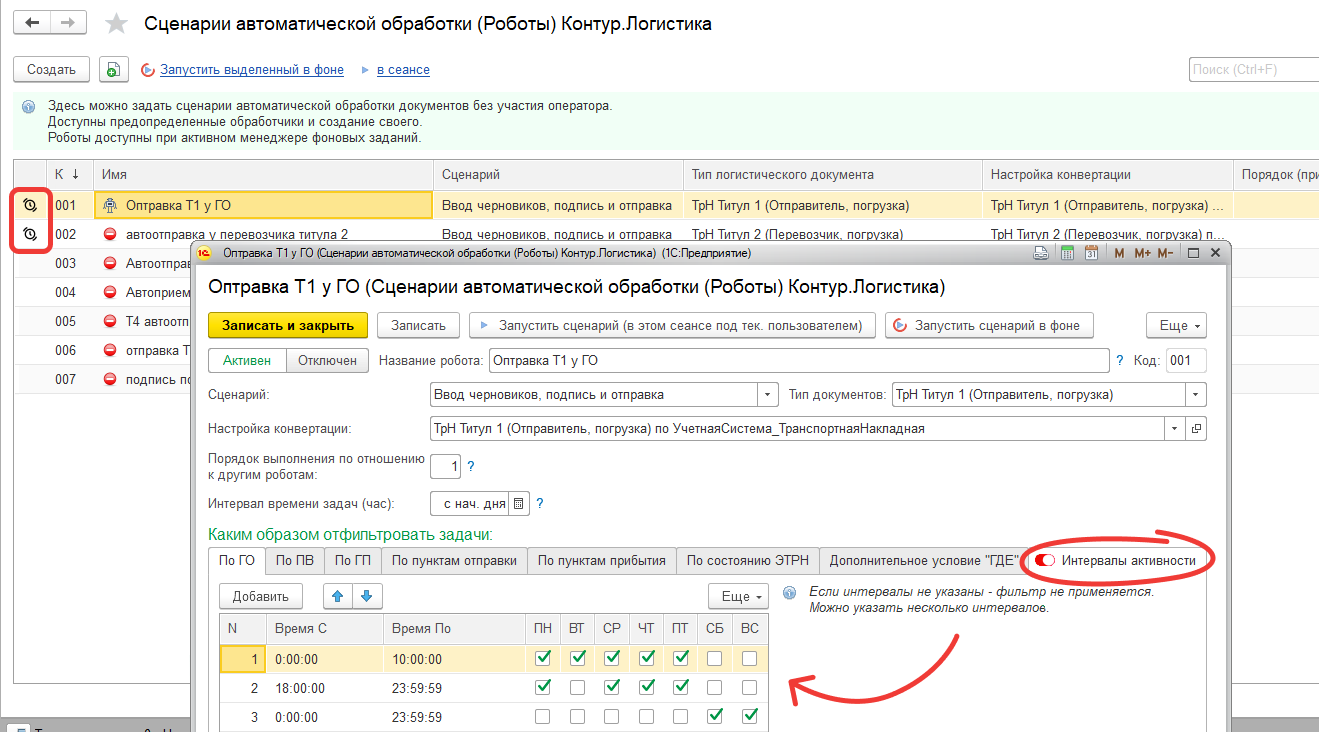Click the interval clock icon in row 002
The image size is (1319, 732).
click(x=30, y=234)
